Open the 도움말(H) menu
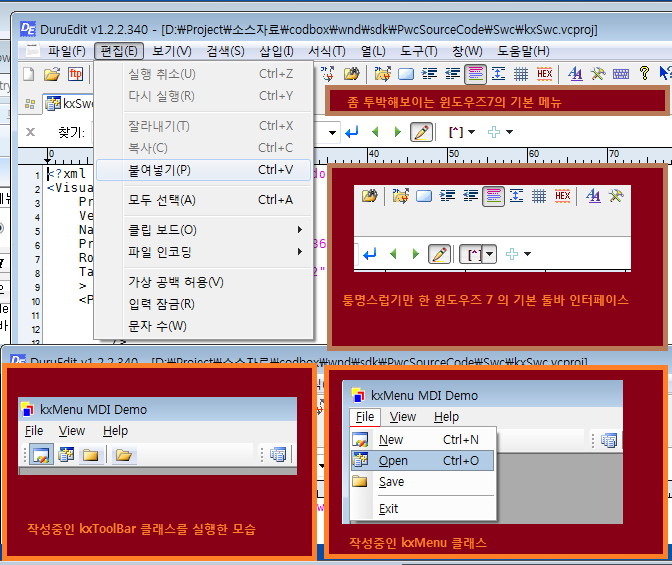 (523, 51)
